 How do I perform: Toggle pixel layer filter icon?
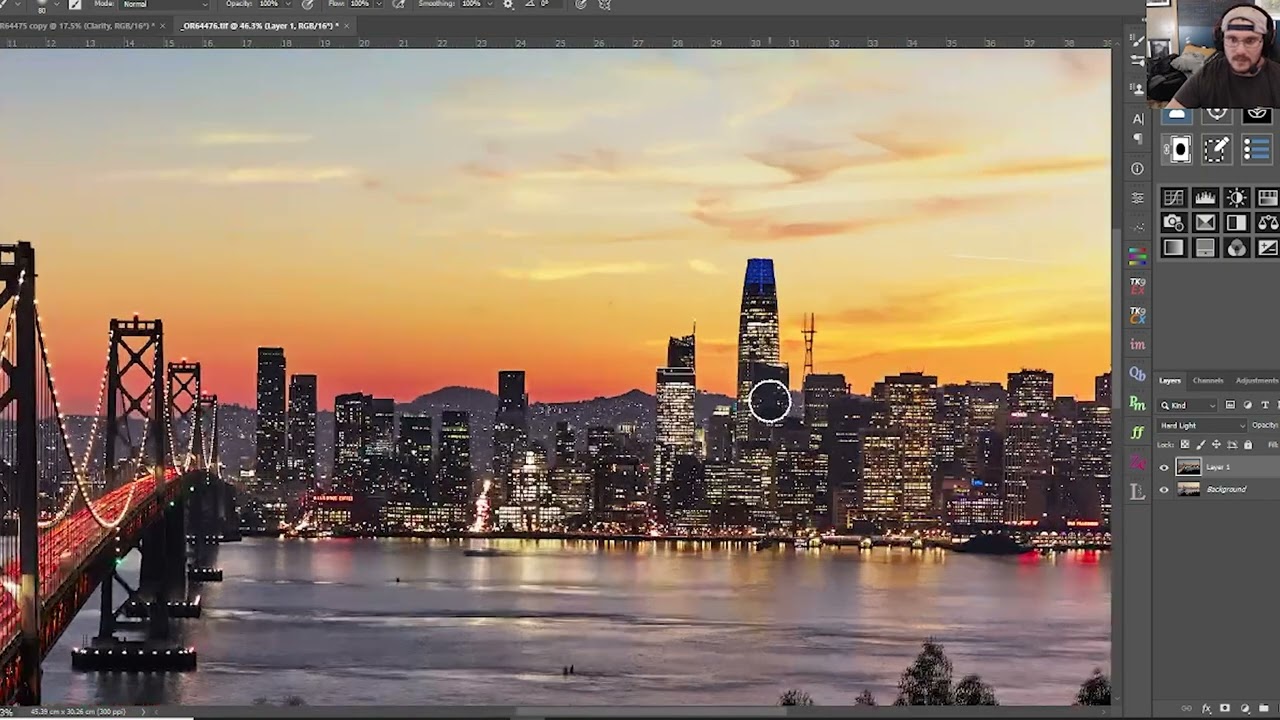(x=1230, y=405)
